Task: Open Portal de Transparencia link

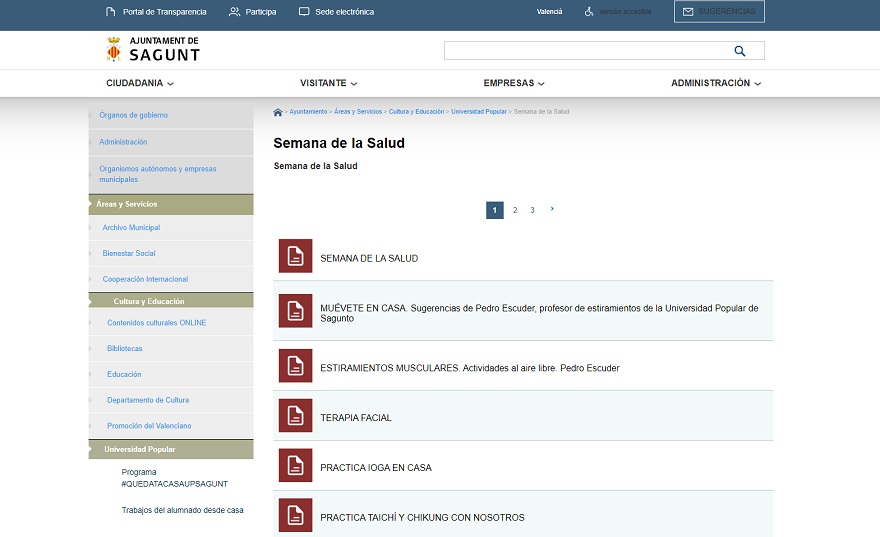Action: 156,12
